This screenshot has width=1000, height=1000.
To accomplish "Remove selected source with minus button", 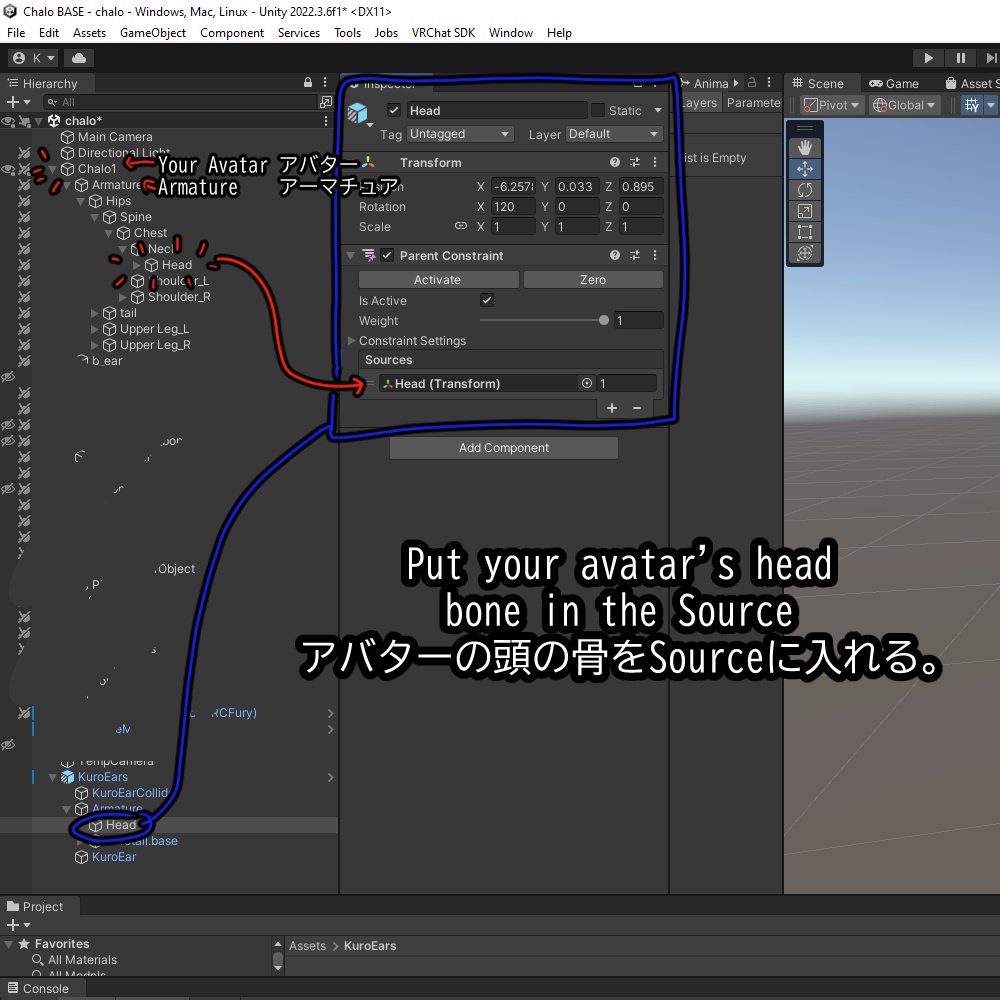I will (636, 408).
